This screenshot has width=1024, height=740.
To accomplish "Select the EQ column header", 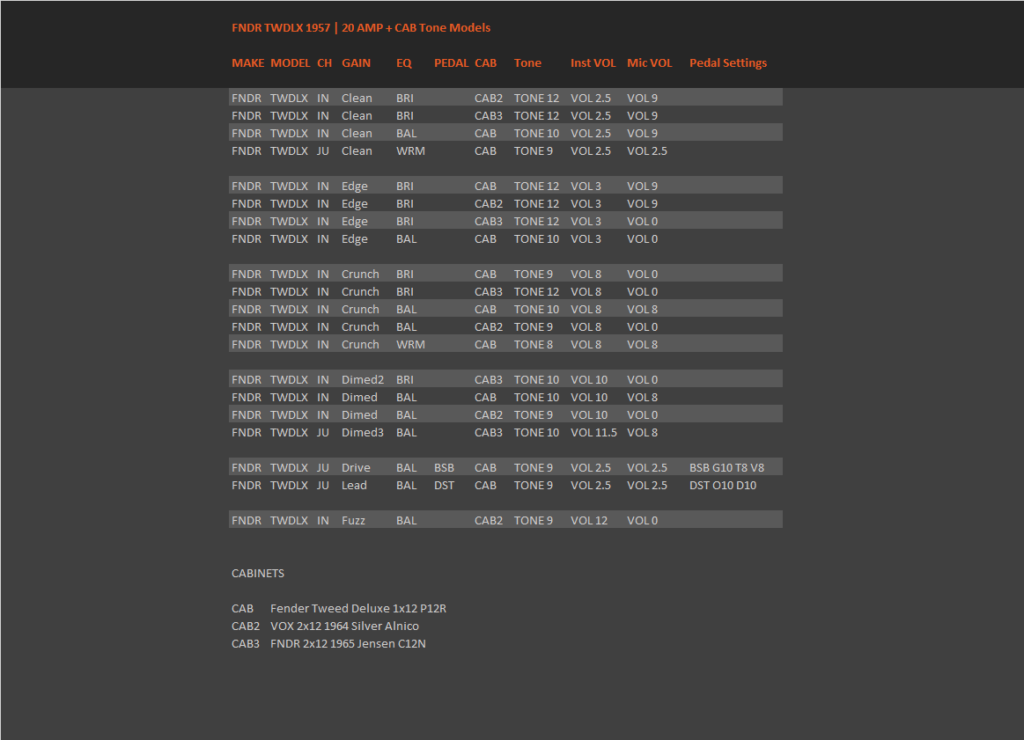I will click(404, 63).
